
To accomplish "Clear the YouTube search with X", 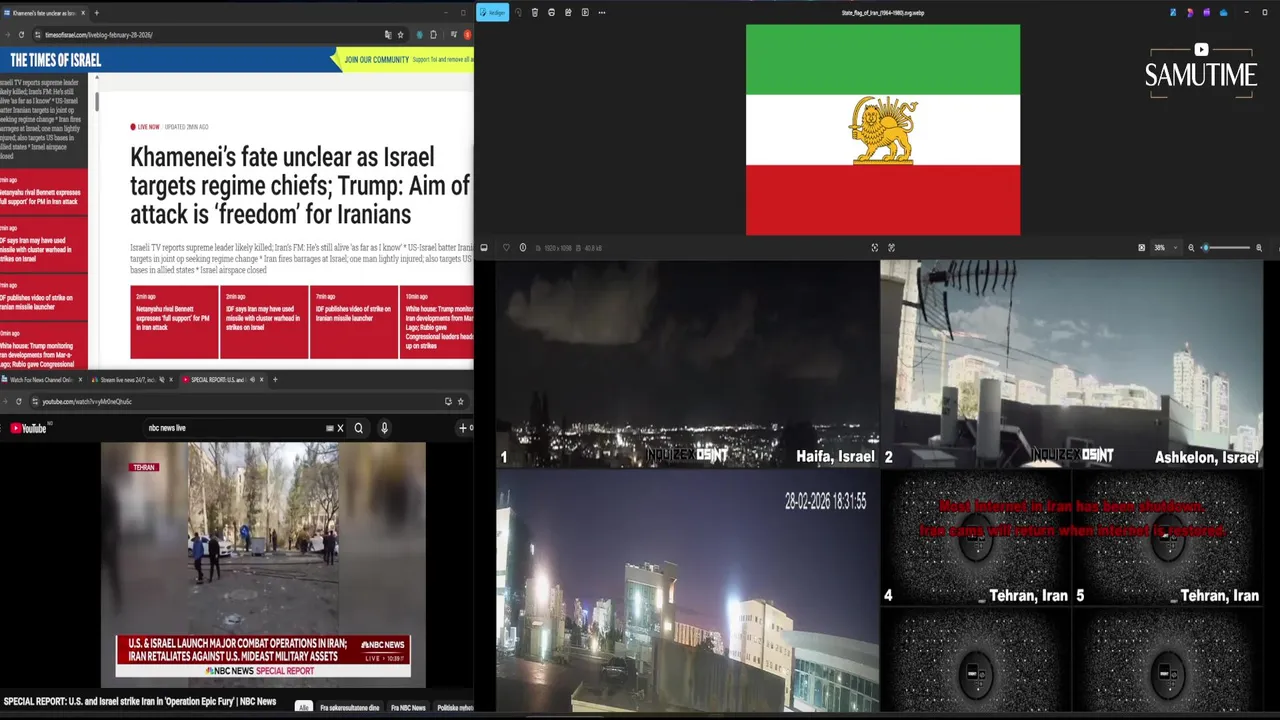I will coord(340,428).
